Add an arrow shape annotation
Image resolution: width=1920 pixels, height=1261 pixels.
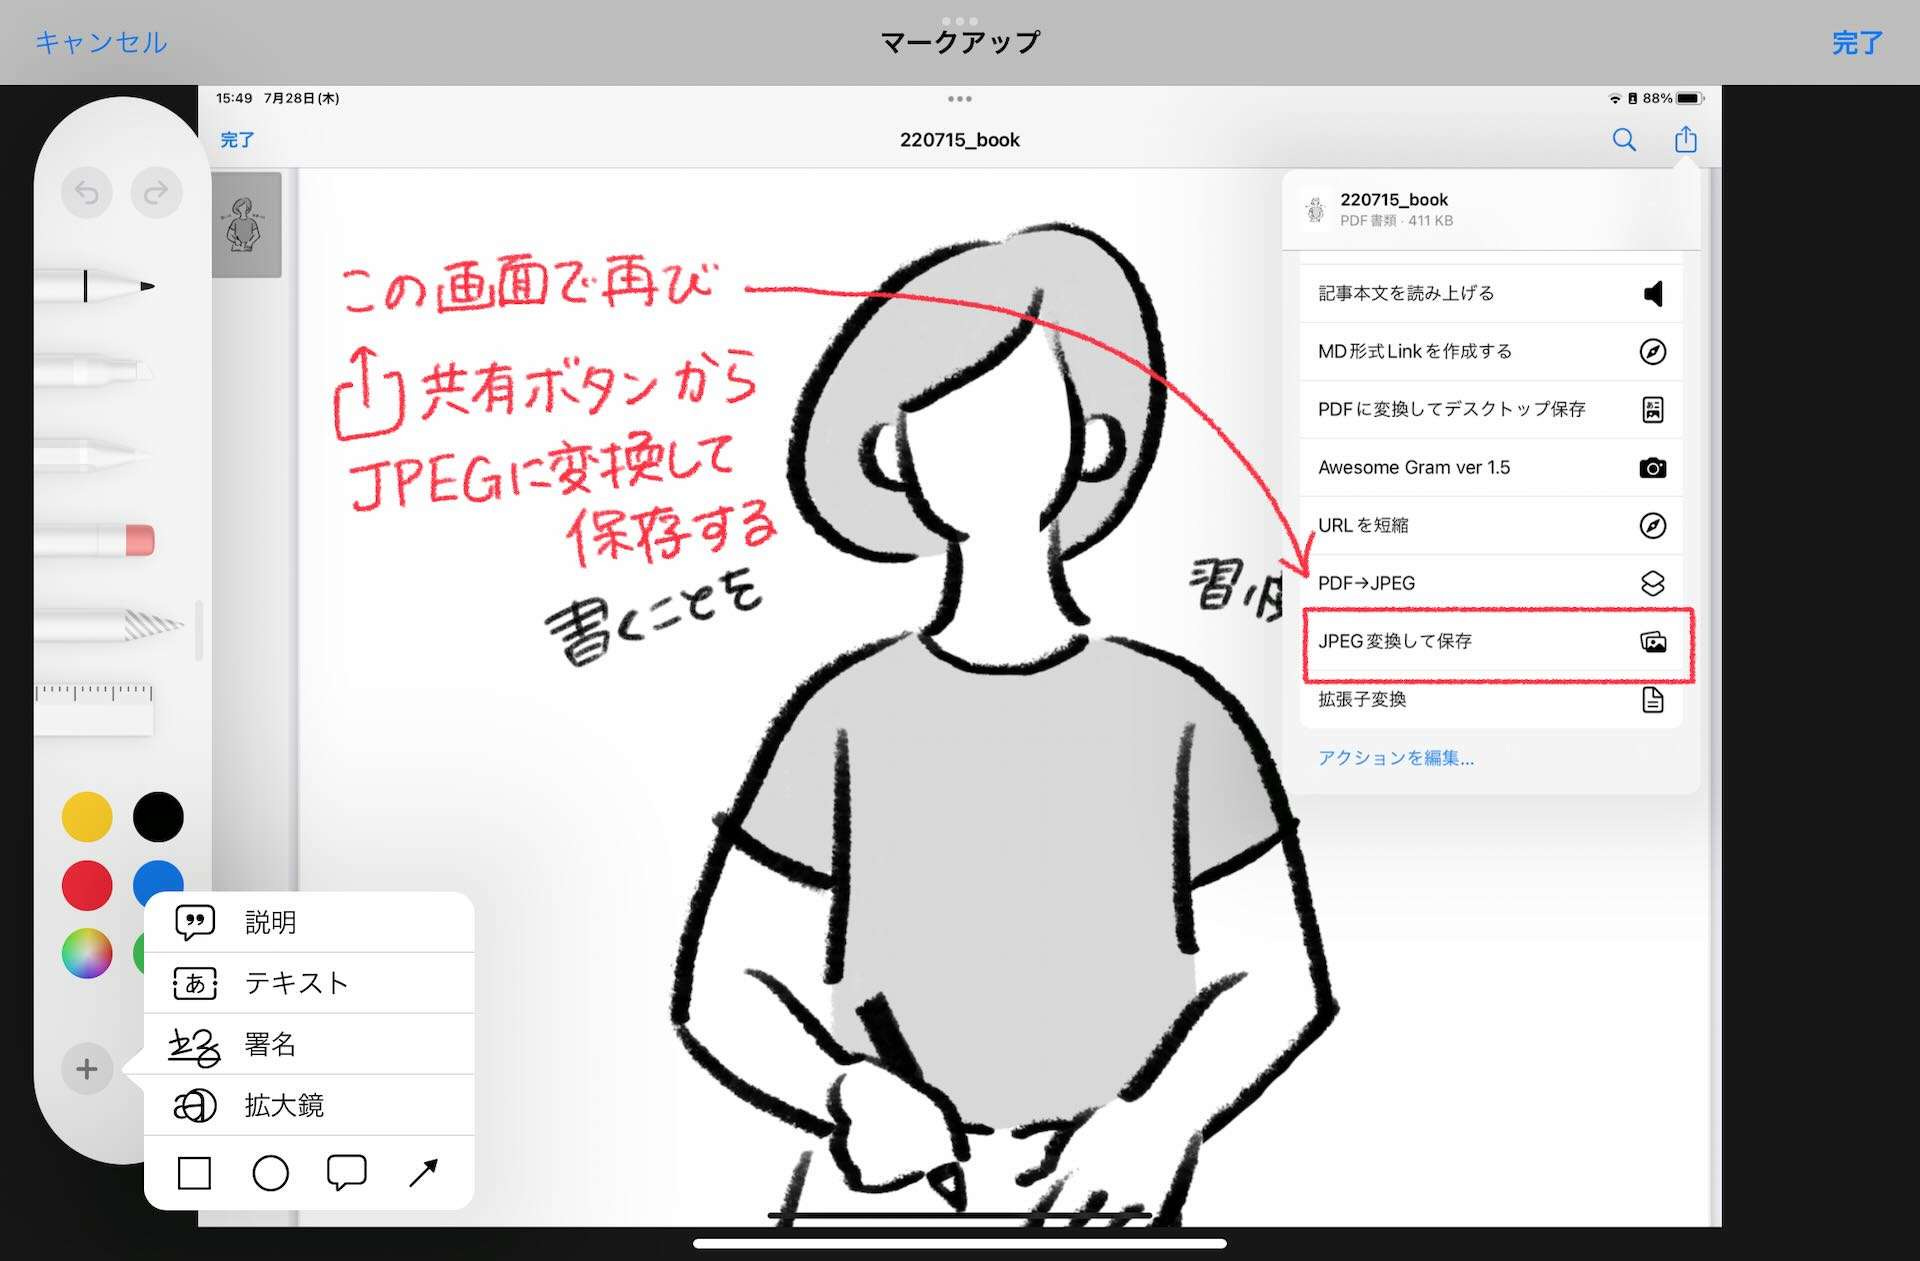424,1172
